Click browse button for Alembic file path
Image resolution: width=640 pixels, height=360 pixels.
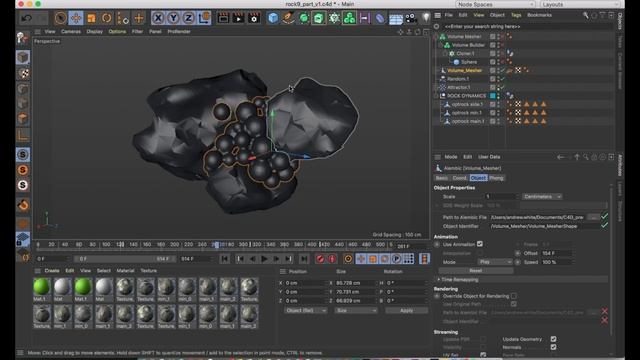click(x=593, y=217)
